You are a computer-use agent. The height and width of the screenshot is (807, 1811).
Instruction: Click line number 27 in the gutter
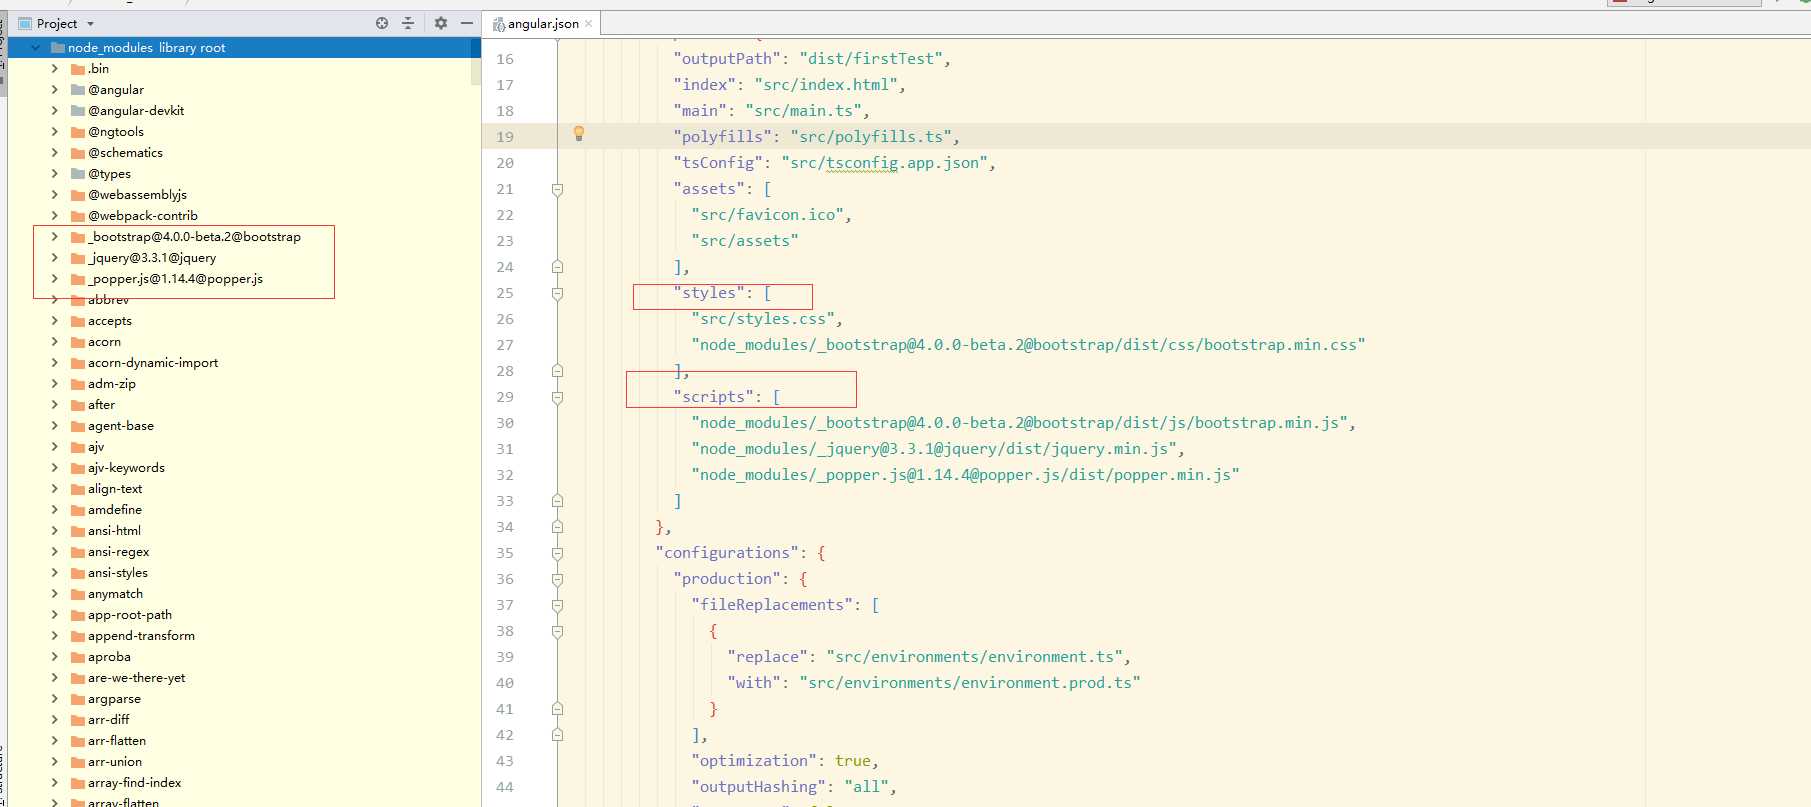[x=505, y=345]
